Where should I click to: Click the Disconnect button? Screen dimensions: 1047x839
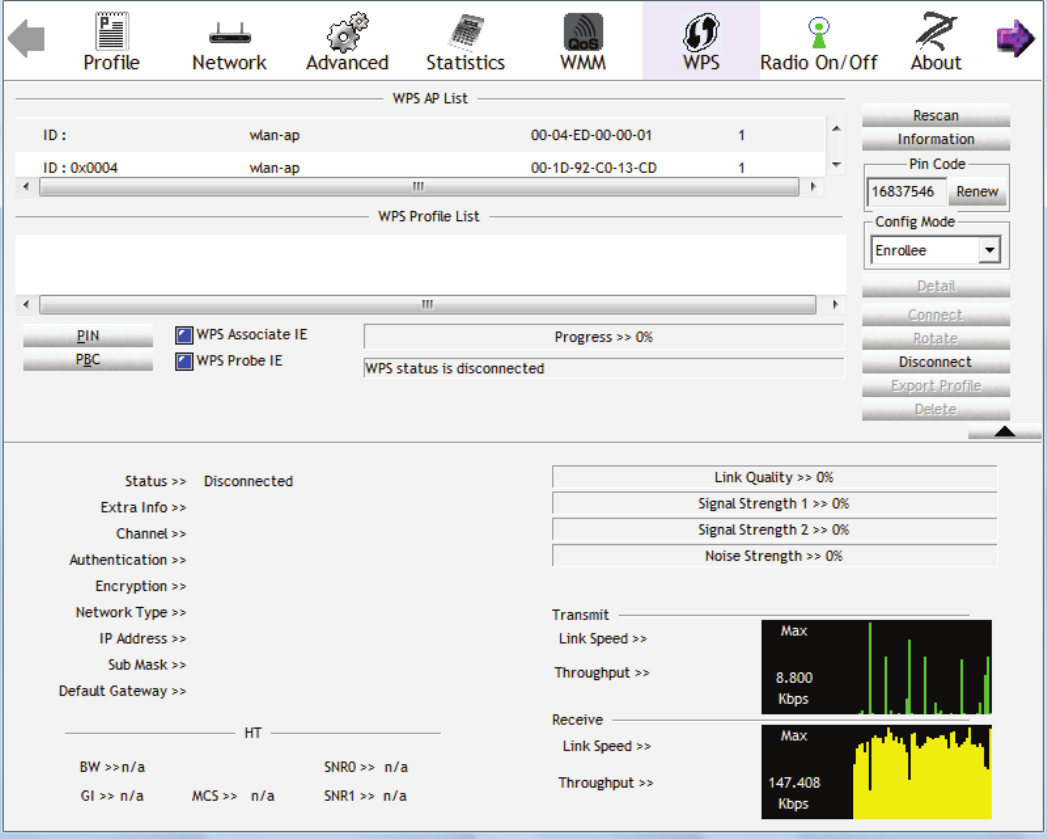click(x=935, y=362)
